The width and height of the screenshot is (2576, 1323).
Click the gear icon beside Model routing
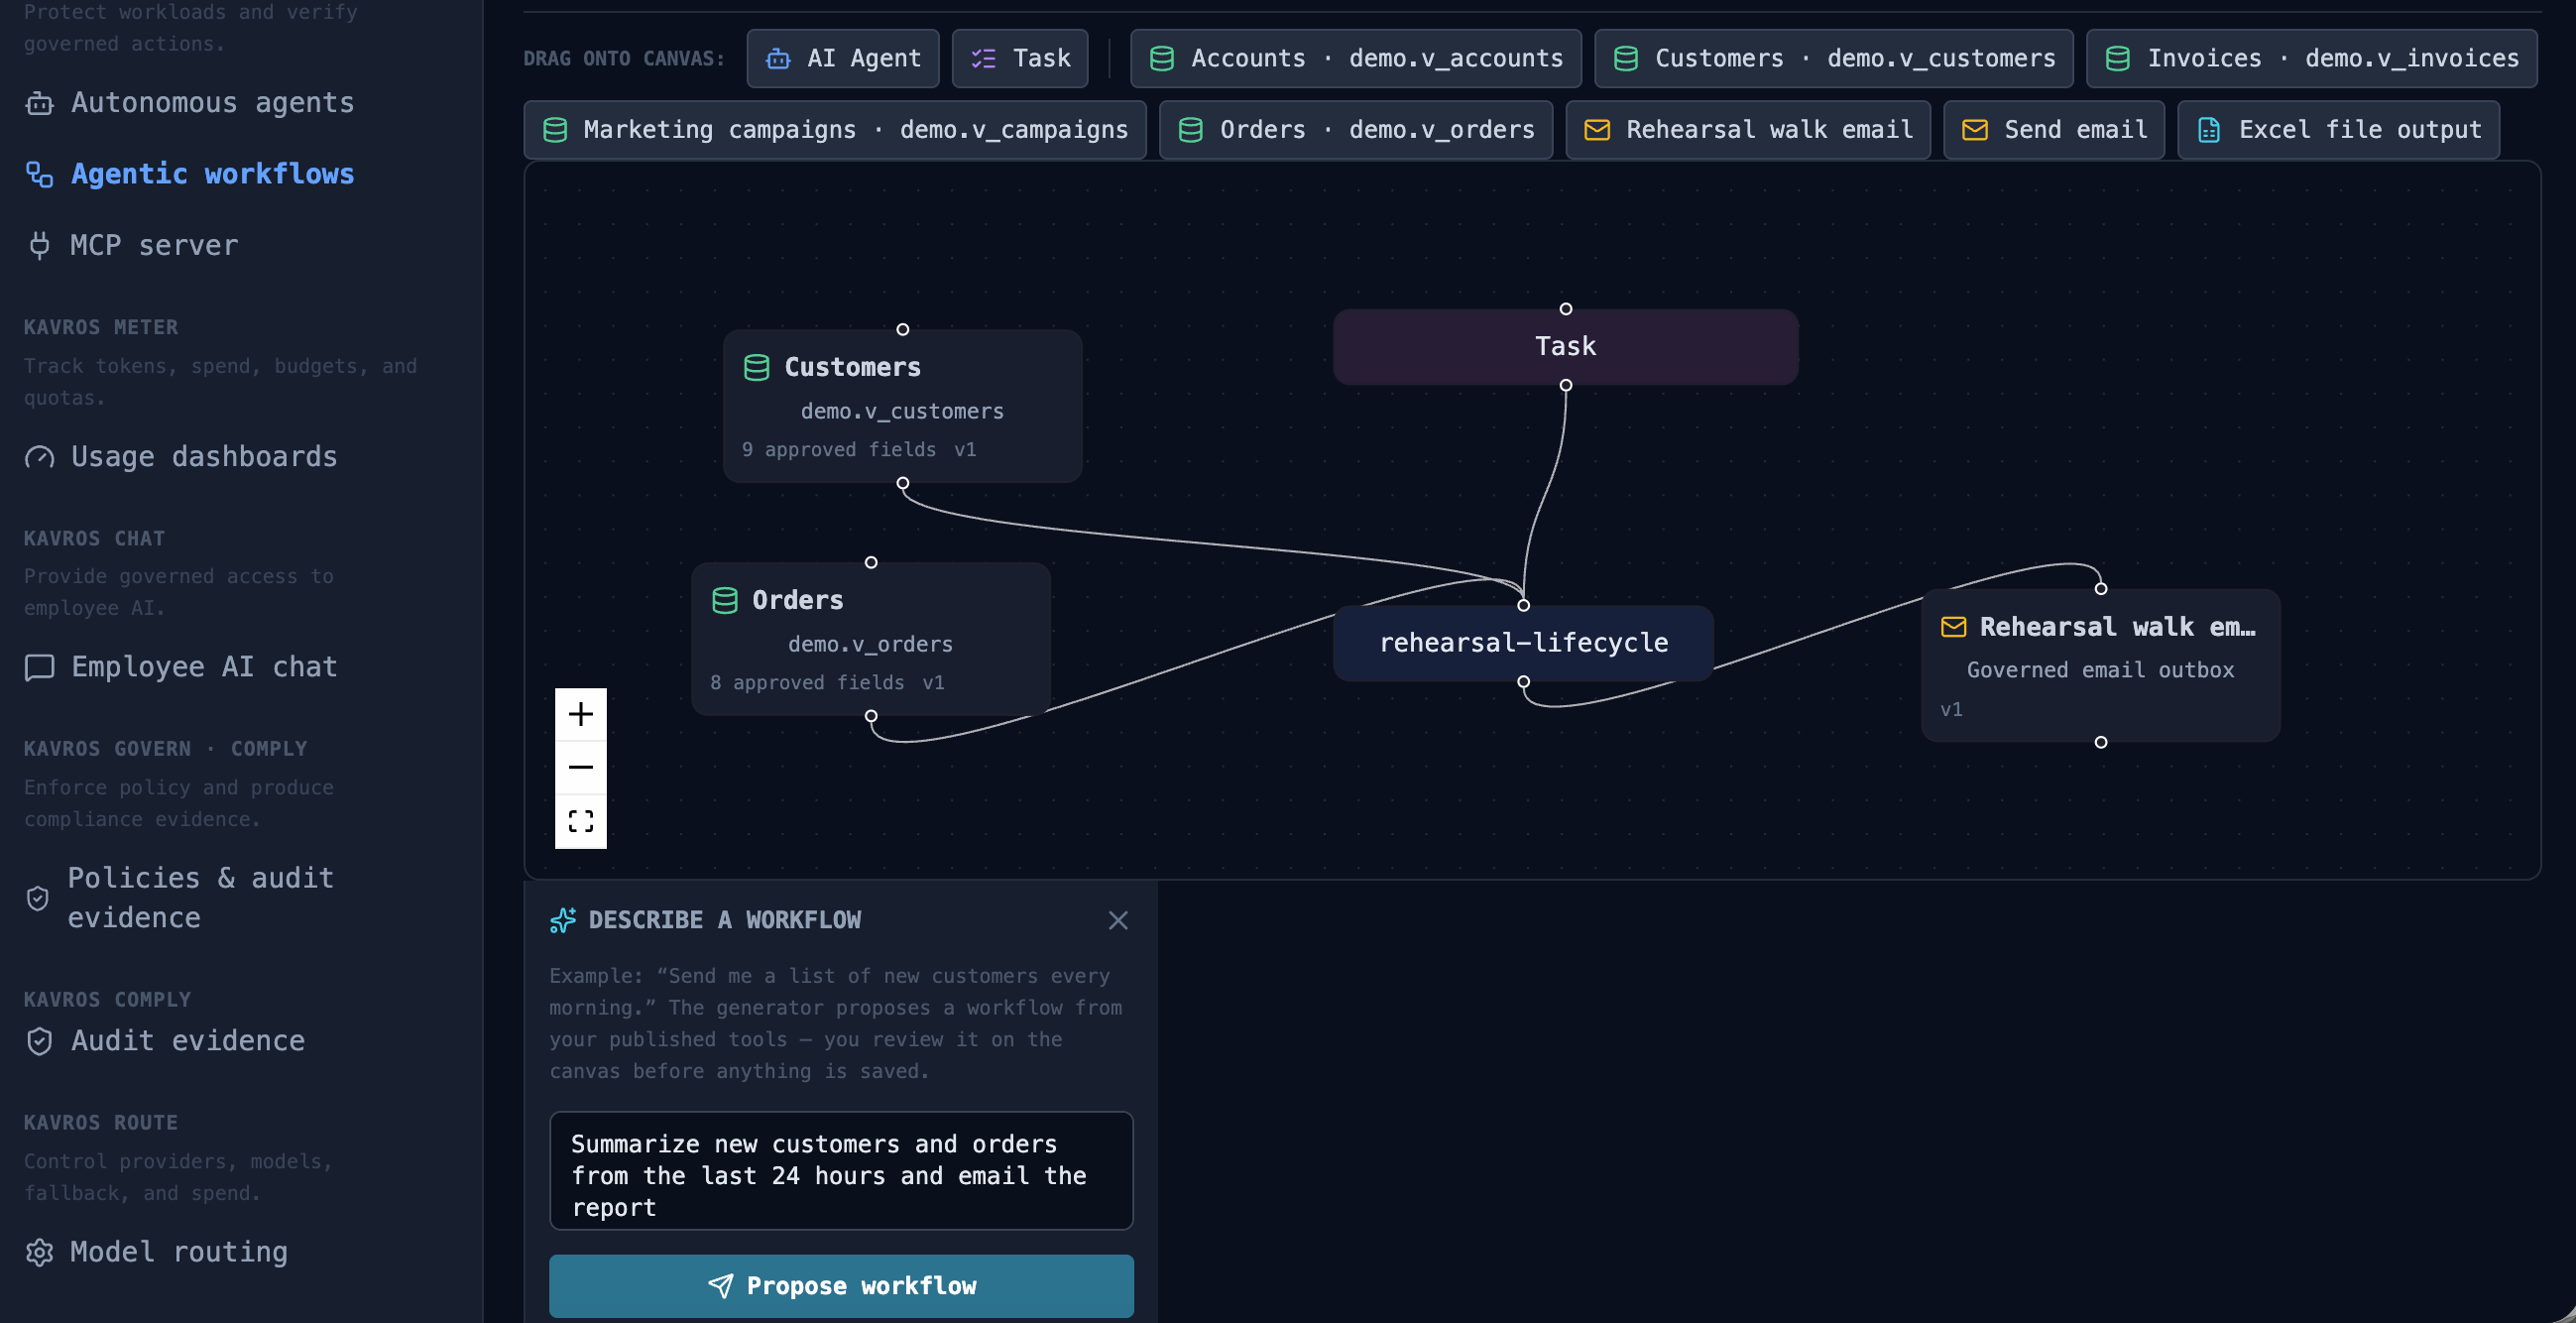[39, 1252]
